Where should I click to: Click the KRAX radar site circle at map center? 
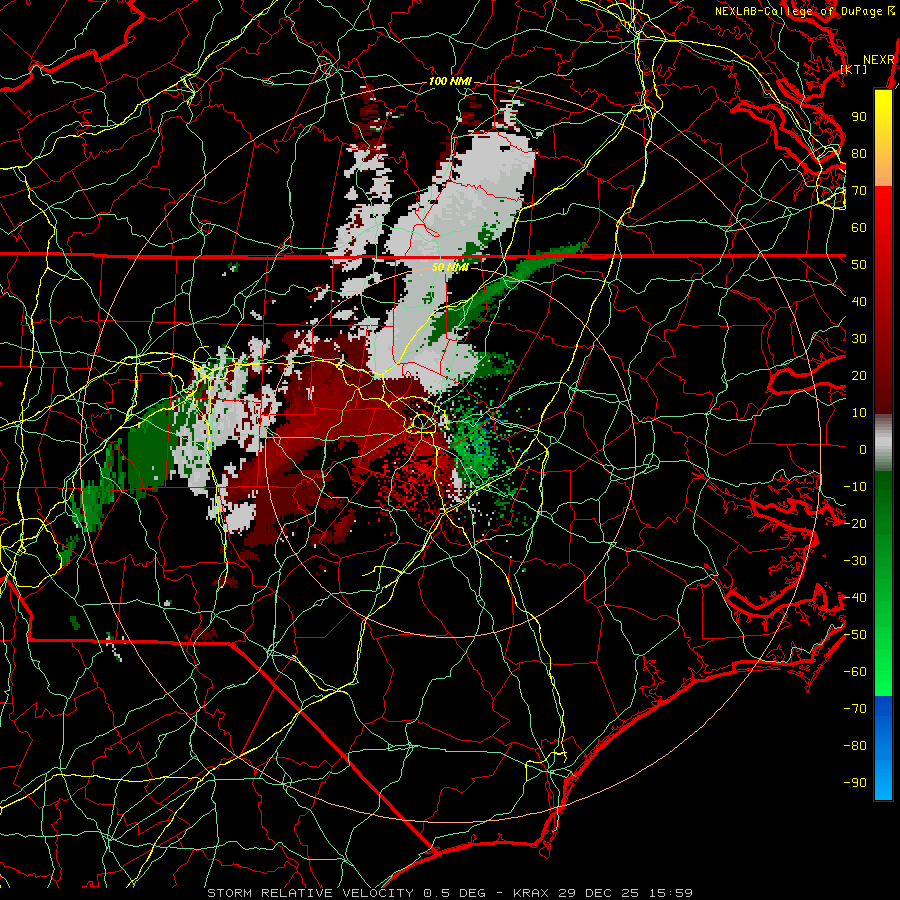[421, 422]
